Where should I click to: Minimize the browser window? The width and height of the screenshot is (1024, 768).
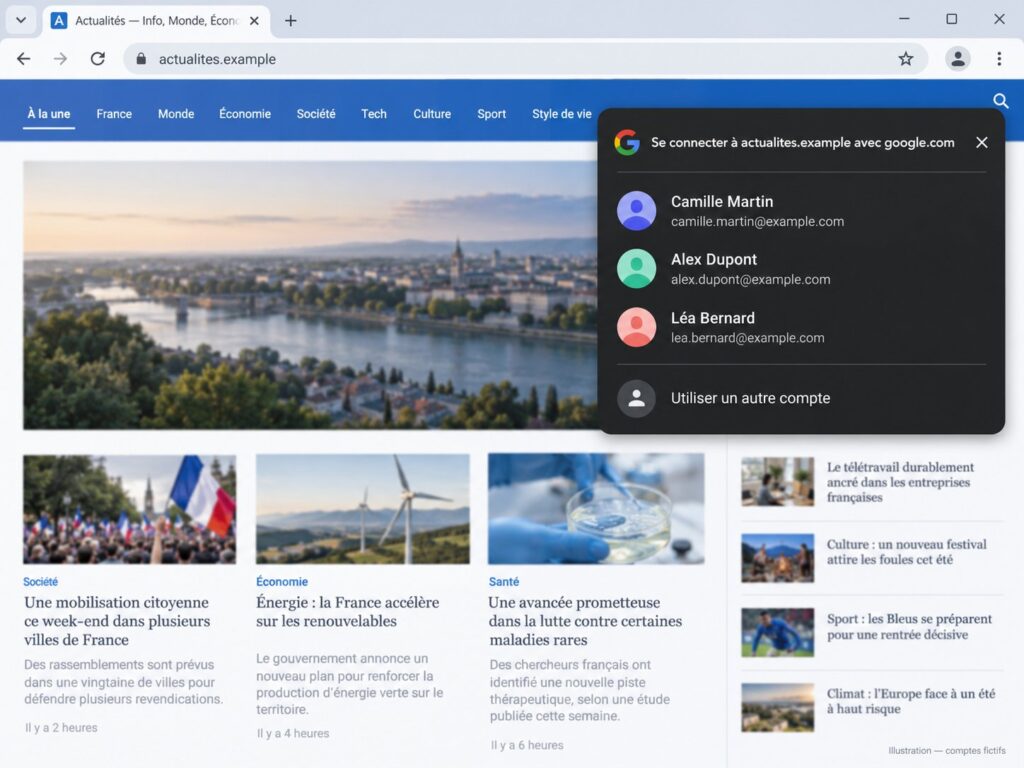tap(904, 19)
